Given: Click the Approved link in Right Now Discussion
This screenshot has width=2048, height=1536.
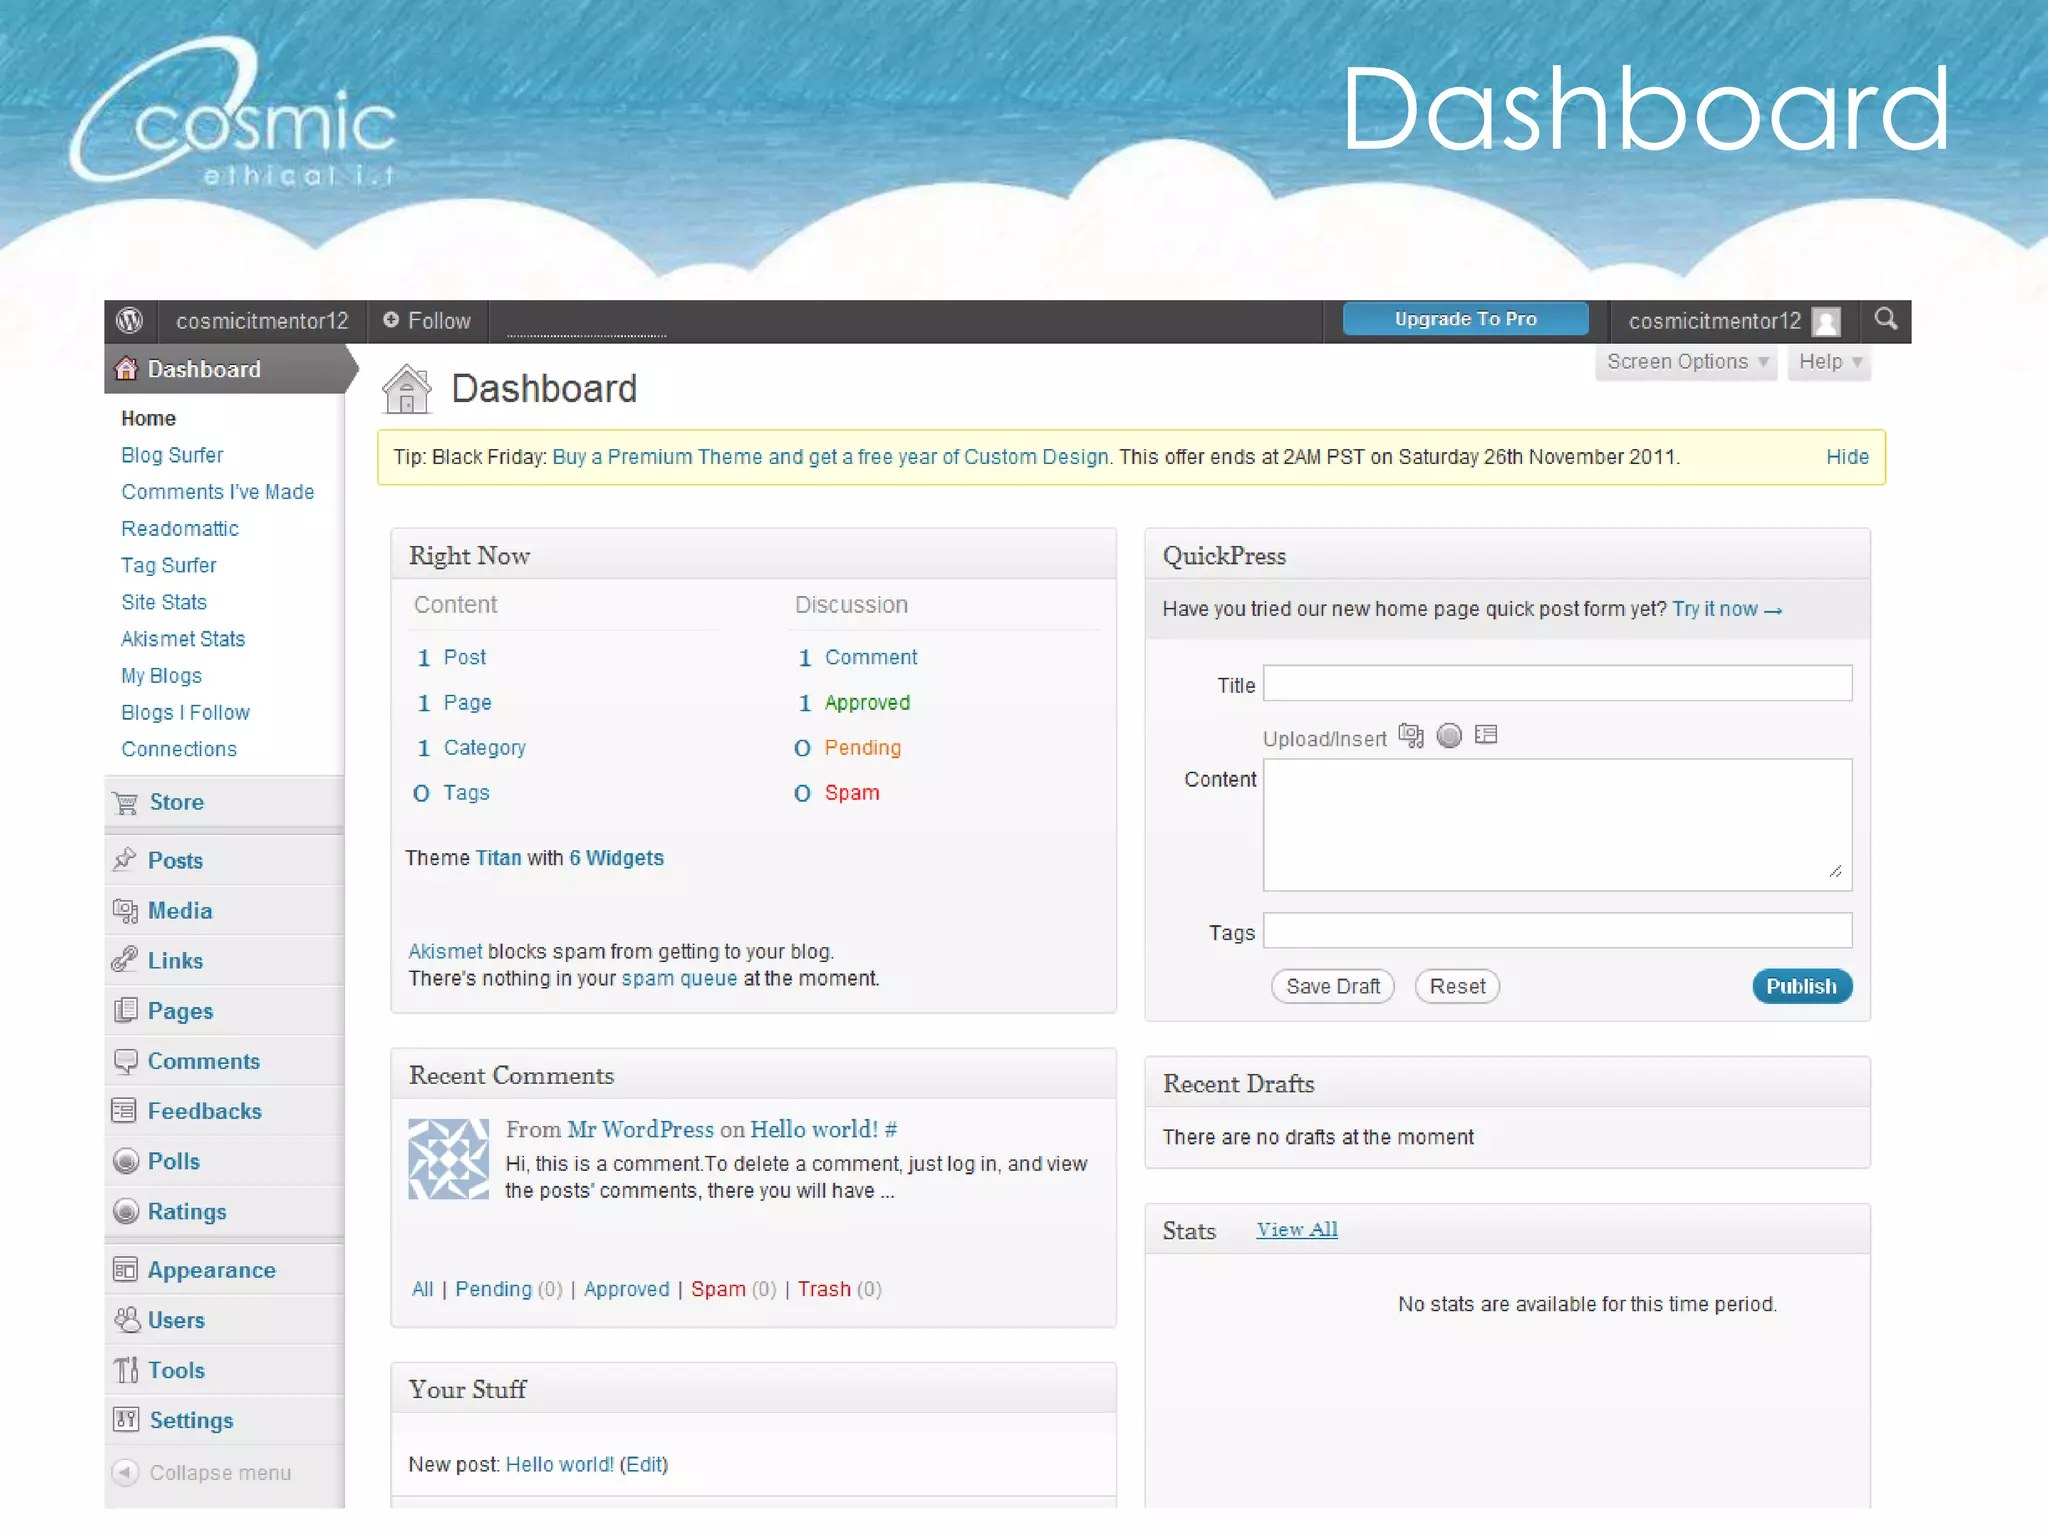Looking at the screenshot, I should (867, 703).
